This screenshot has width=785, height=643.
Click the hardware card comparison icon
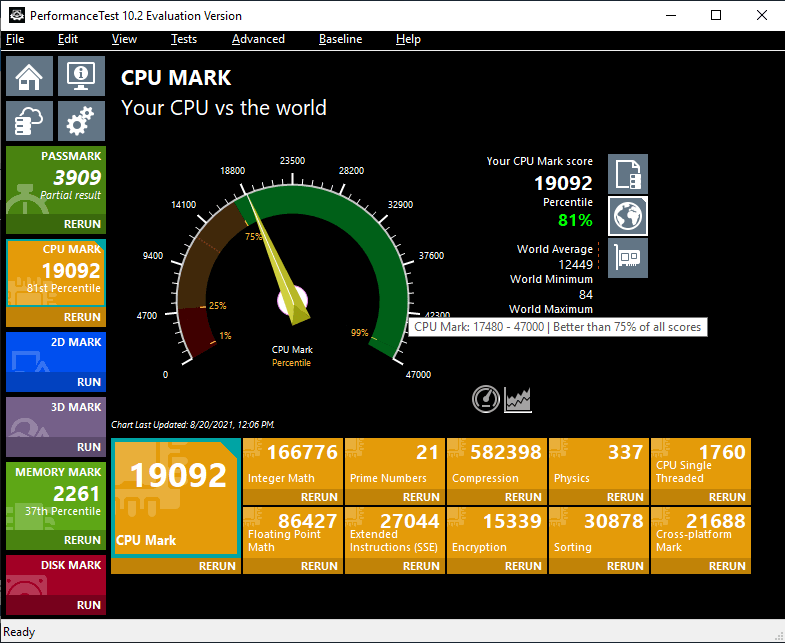coord(628,258)
